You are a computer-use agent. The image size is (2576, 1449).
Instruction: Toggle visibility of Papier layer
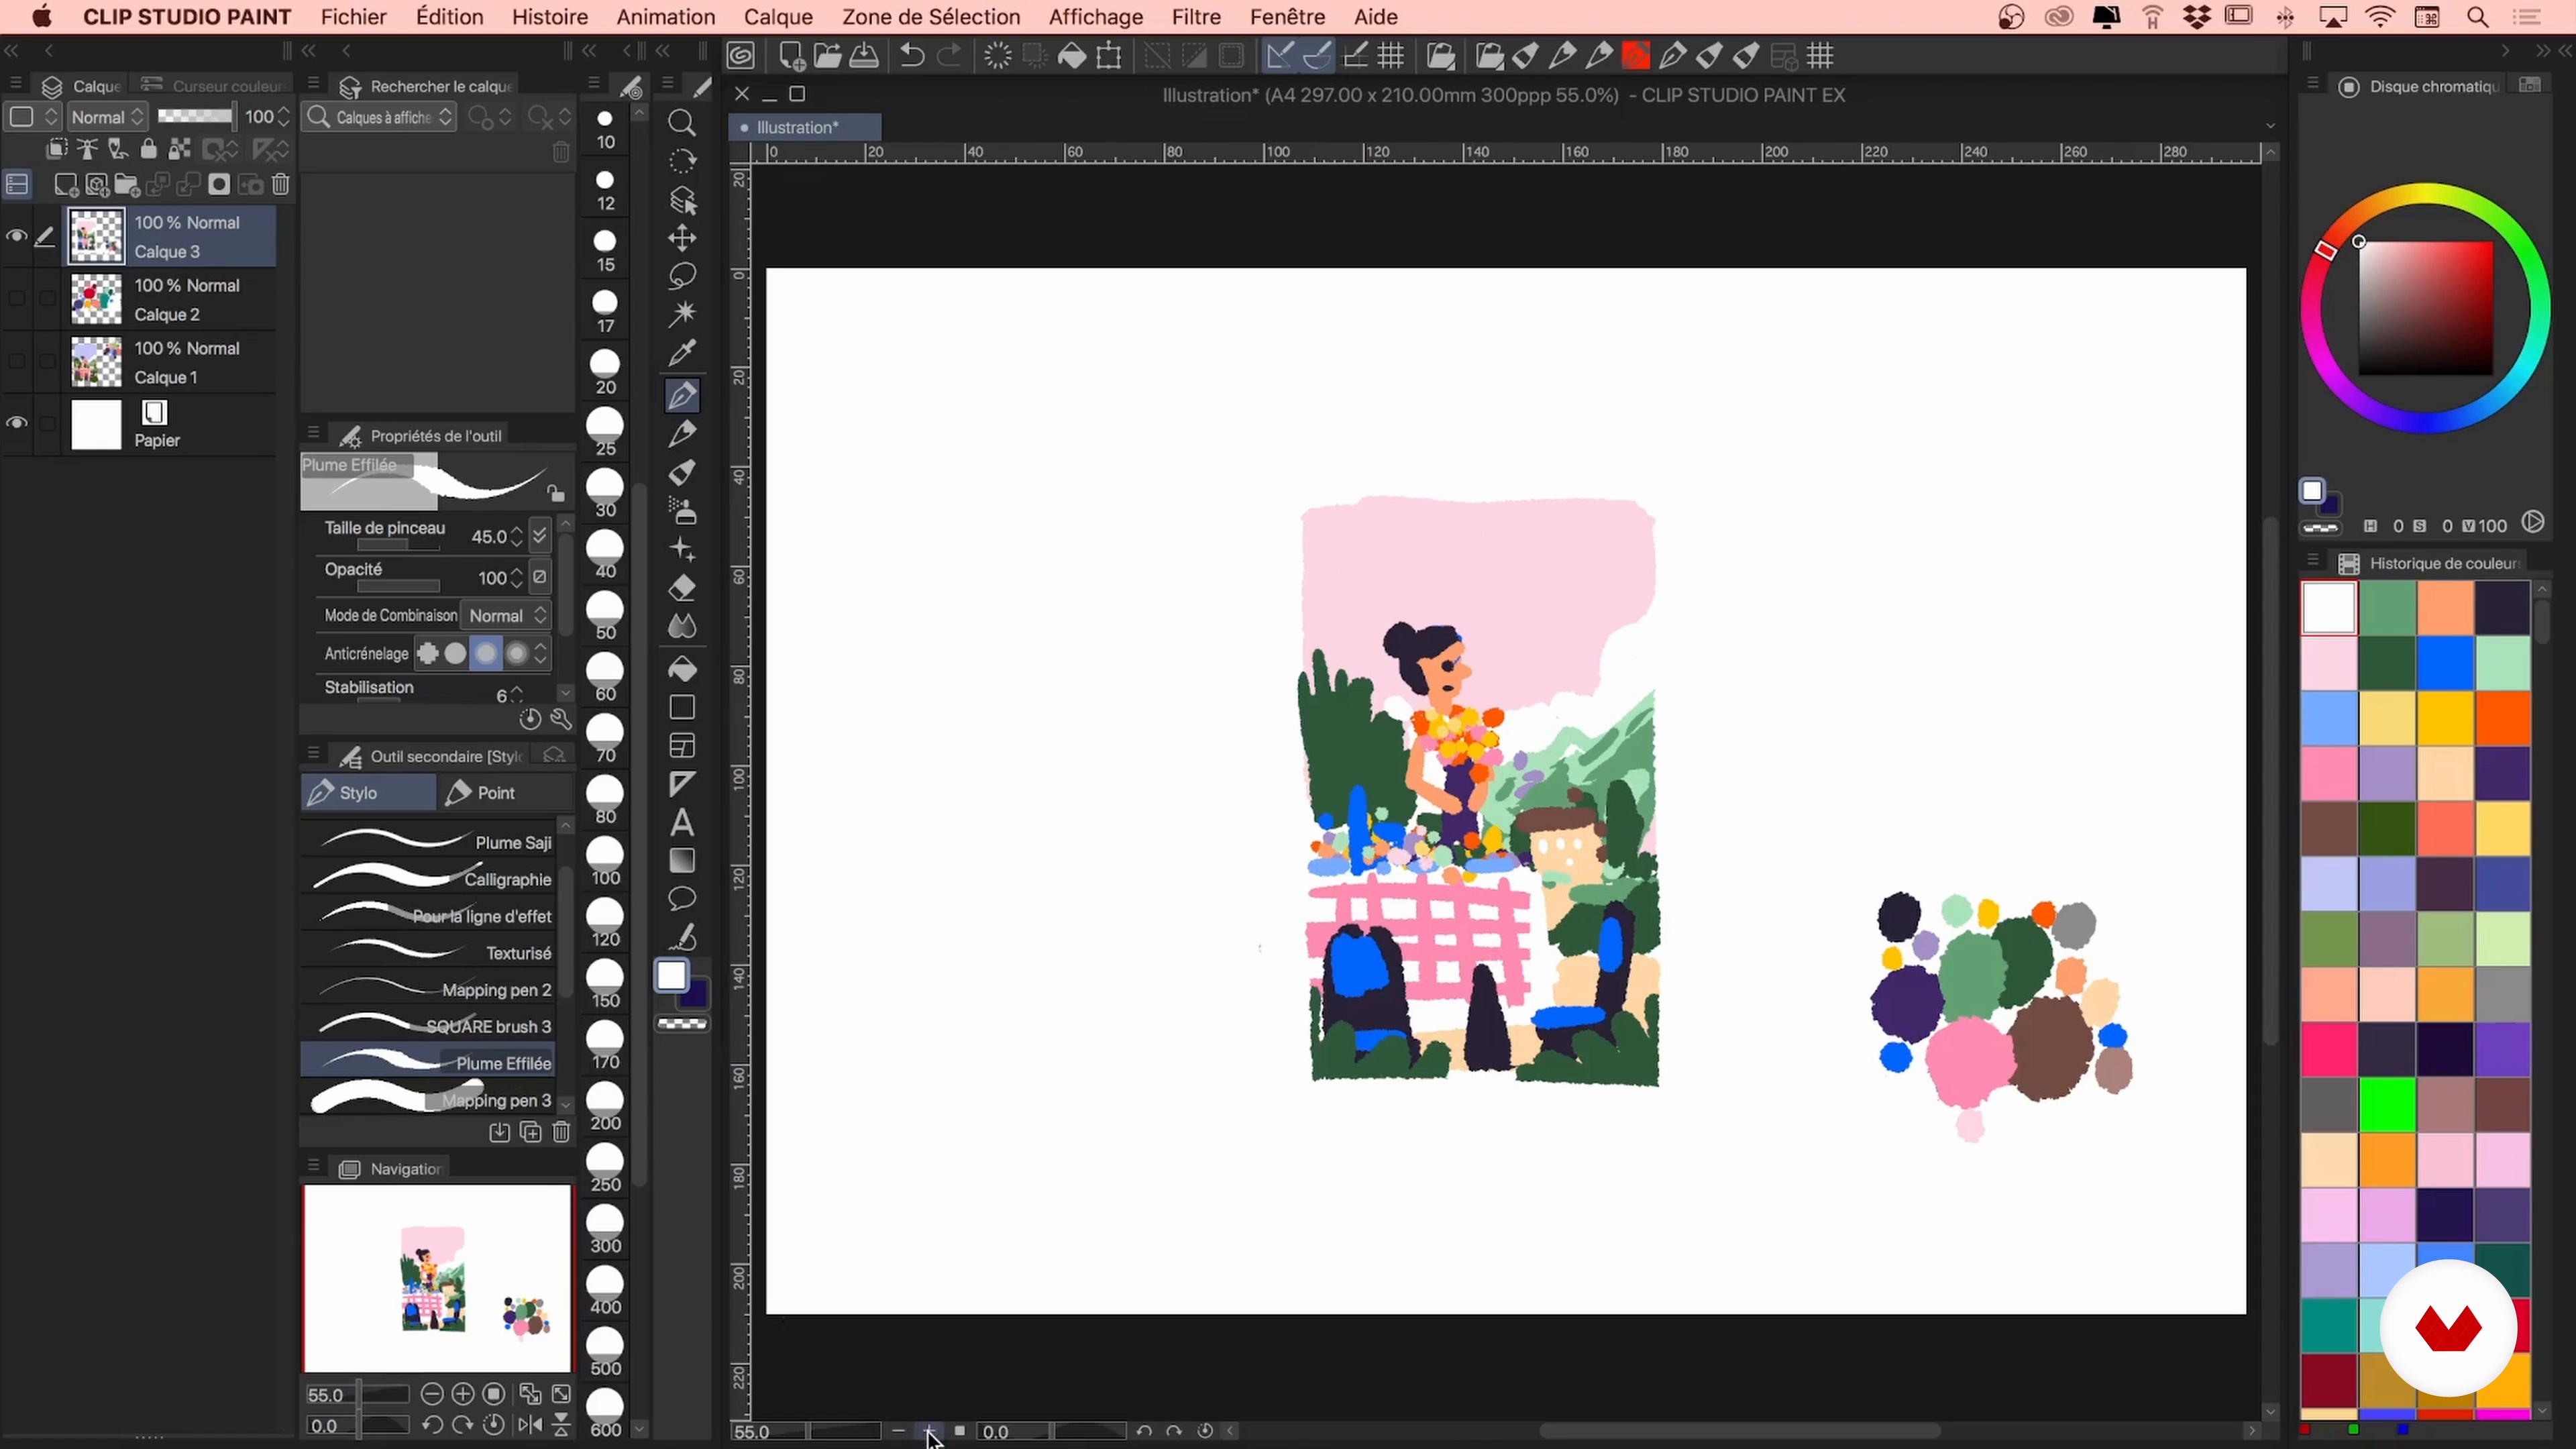(x=16, y=423)
